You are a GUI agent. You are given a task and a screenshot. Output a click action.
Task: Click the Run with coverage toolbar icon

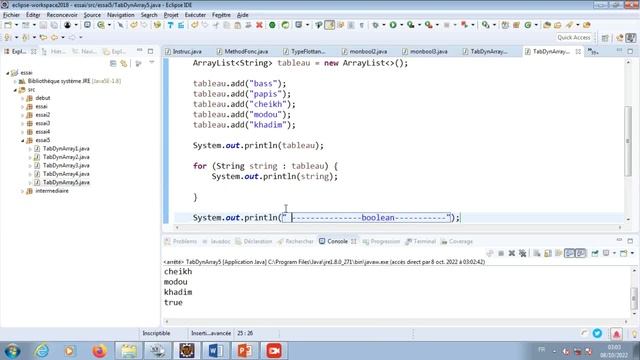point(411,25)
